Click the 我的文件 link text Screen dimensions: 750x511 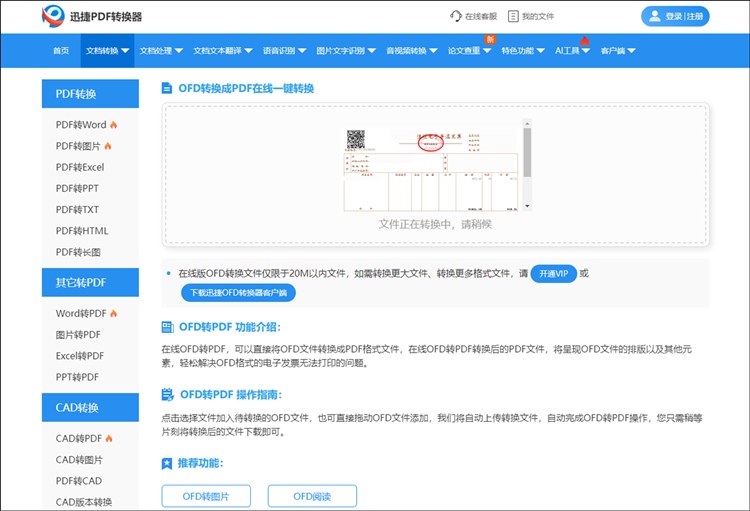click(x=538, y=16)
